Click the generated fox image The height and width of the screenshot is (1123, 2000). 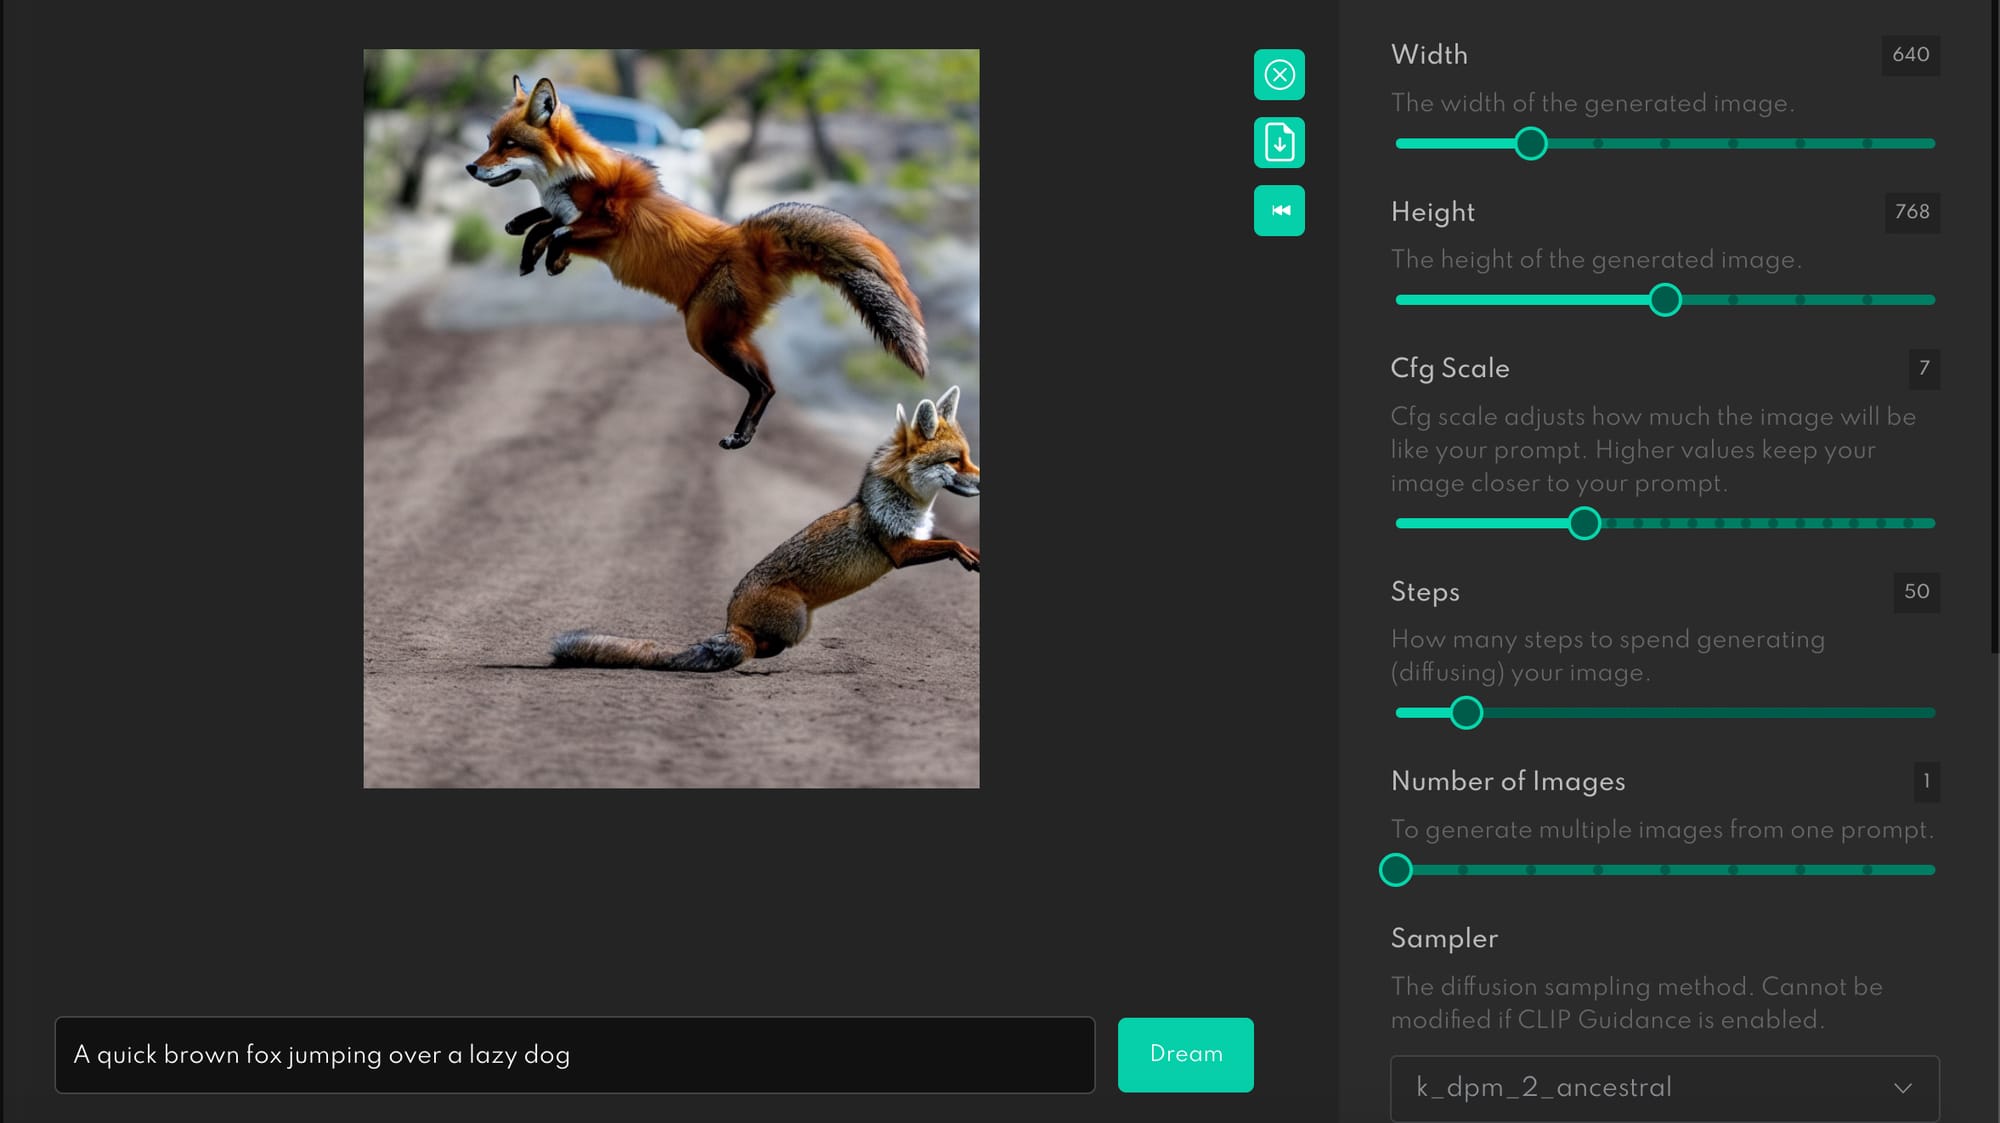671,418
